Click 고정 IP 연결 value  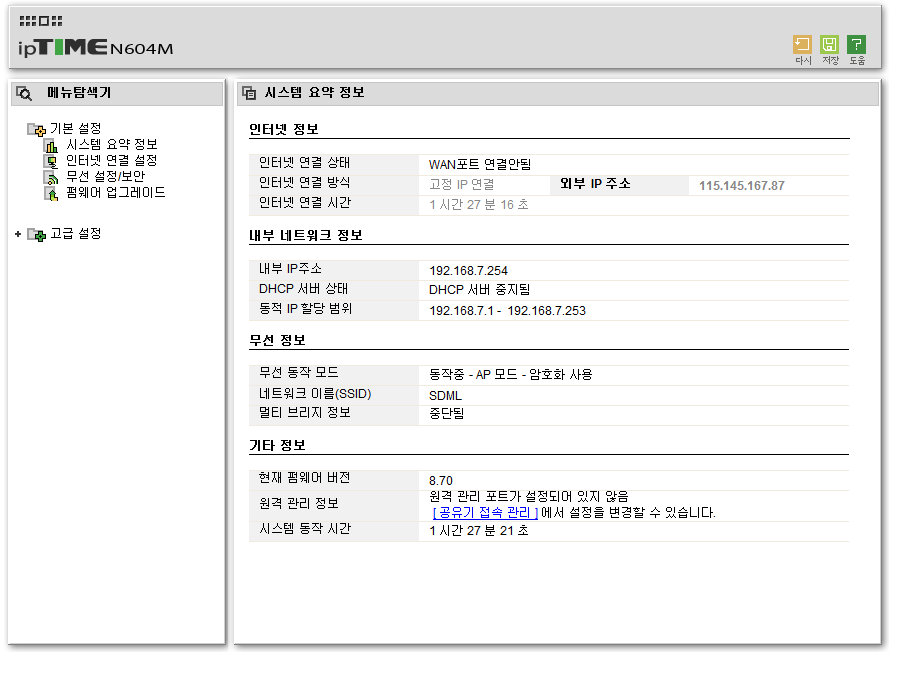point(462,185)
